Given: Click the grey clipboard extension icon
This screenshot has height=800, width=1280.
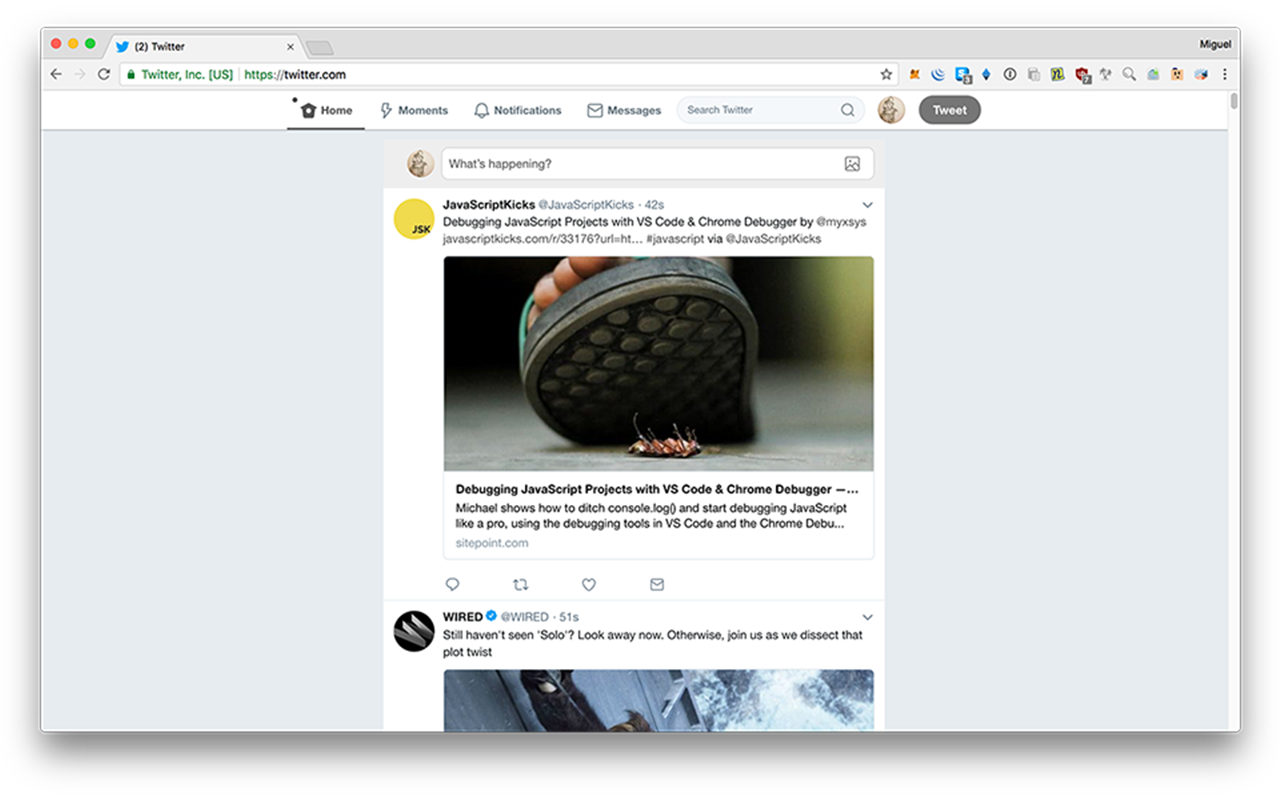Looking at the screenshot, I should click(1034, 74).
